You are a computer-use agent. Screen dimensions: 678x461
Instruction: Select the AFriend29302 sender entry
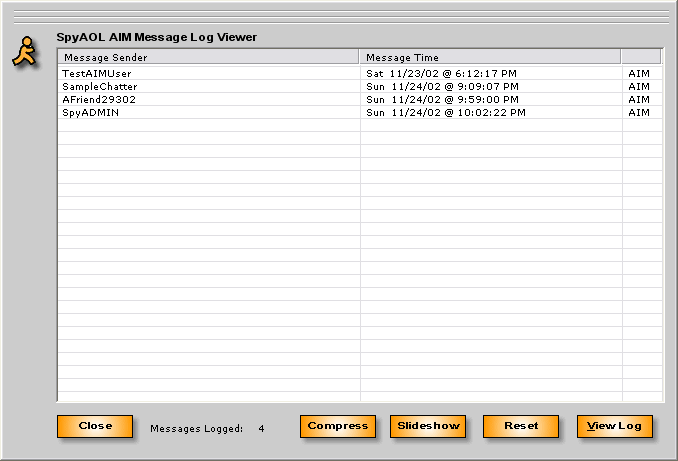click(99, 99)
